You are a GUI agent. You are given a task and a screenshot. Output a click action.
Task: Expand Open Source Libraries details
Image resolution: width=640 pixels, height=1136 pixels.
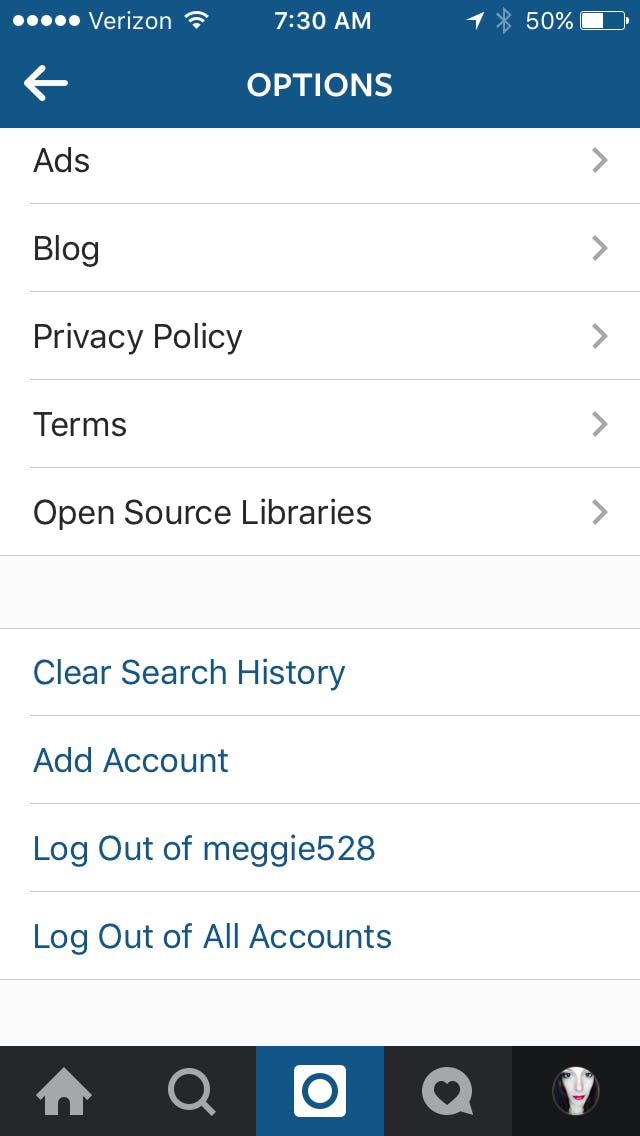320,512
